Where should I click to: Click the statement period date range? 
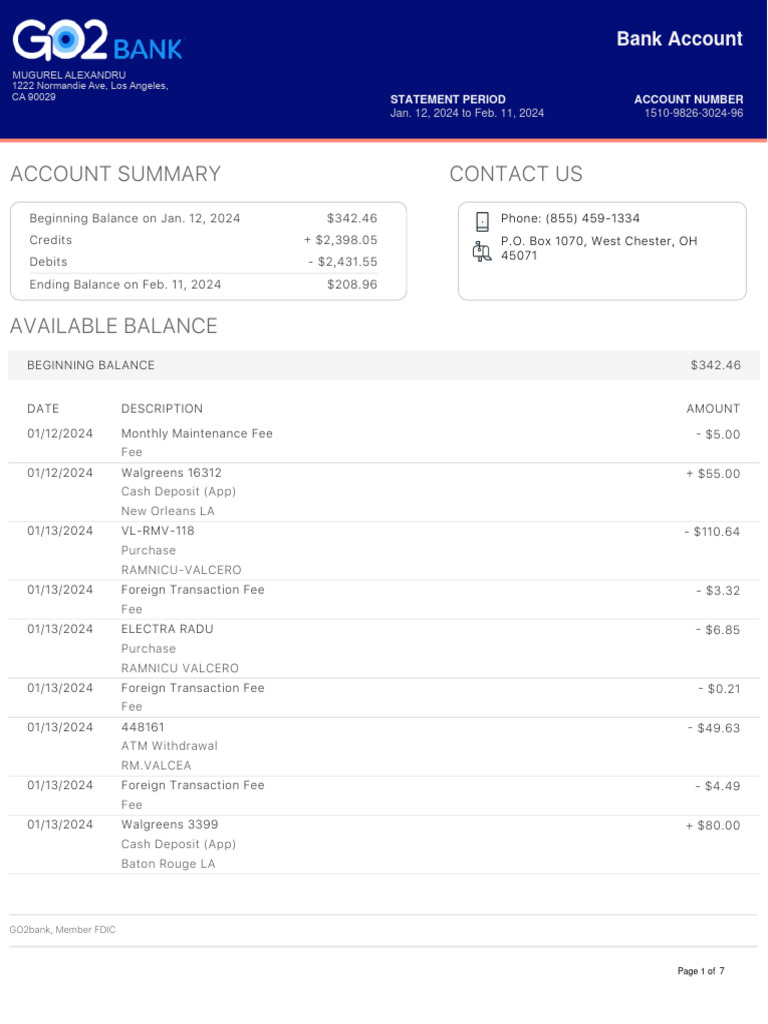[x=467, y=114]
